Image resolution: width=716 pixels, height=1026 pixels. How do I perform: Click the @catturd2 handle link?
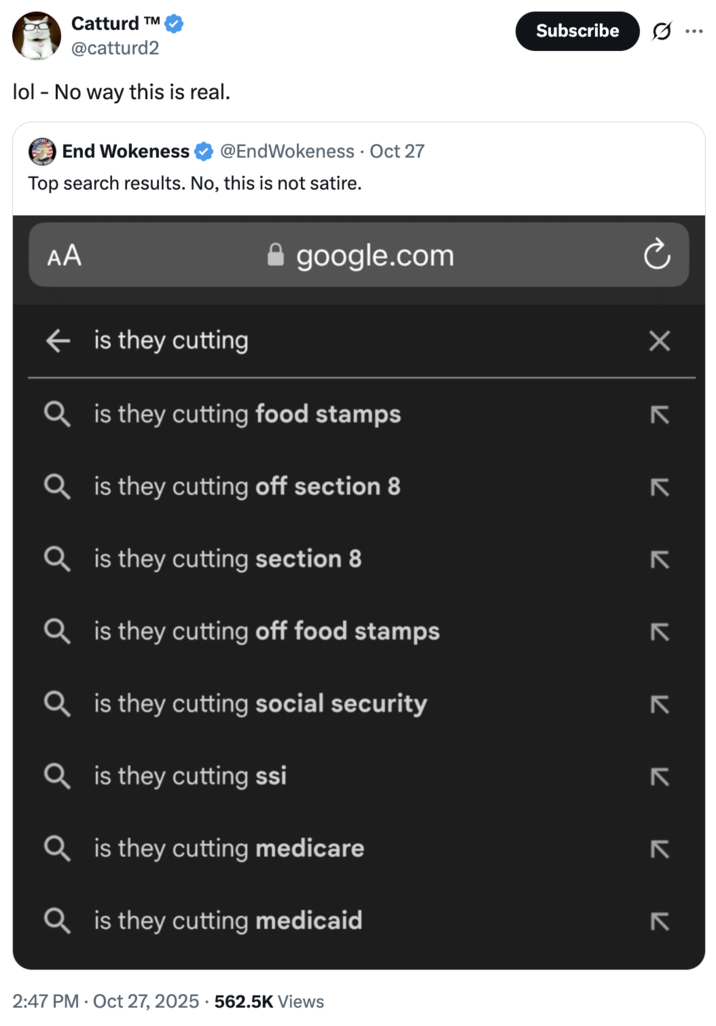coord(113,46)
